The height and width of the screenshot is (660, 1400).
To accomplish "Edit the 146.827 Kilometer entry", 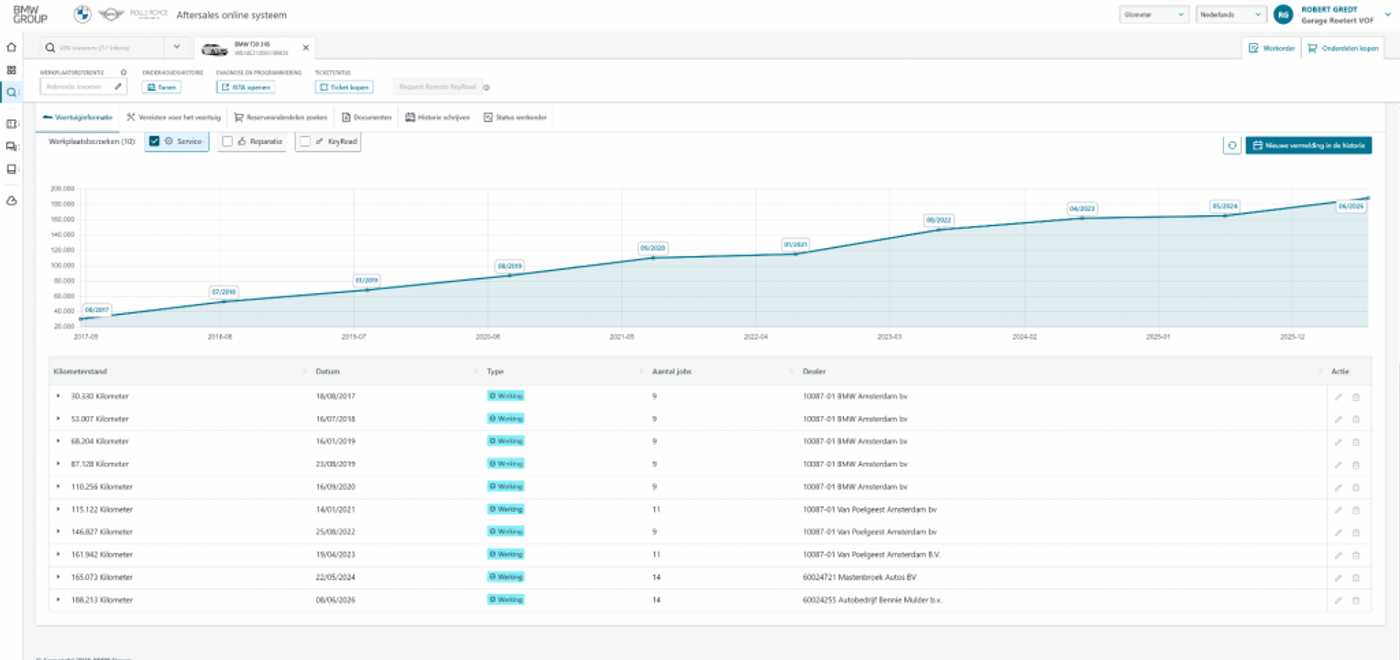I will coord(1338,532).
